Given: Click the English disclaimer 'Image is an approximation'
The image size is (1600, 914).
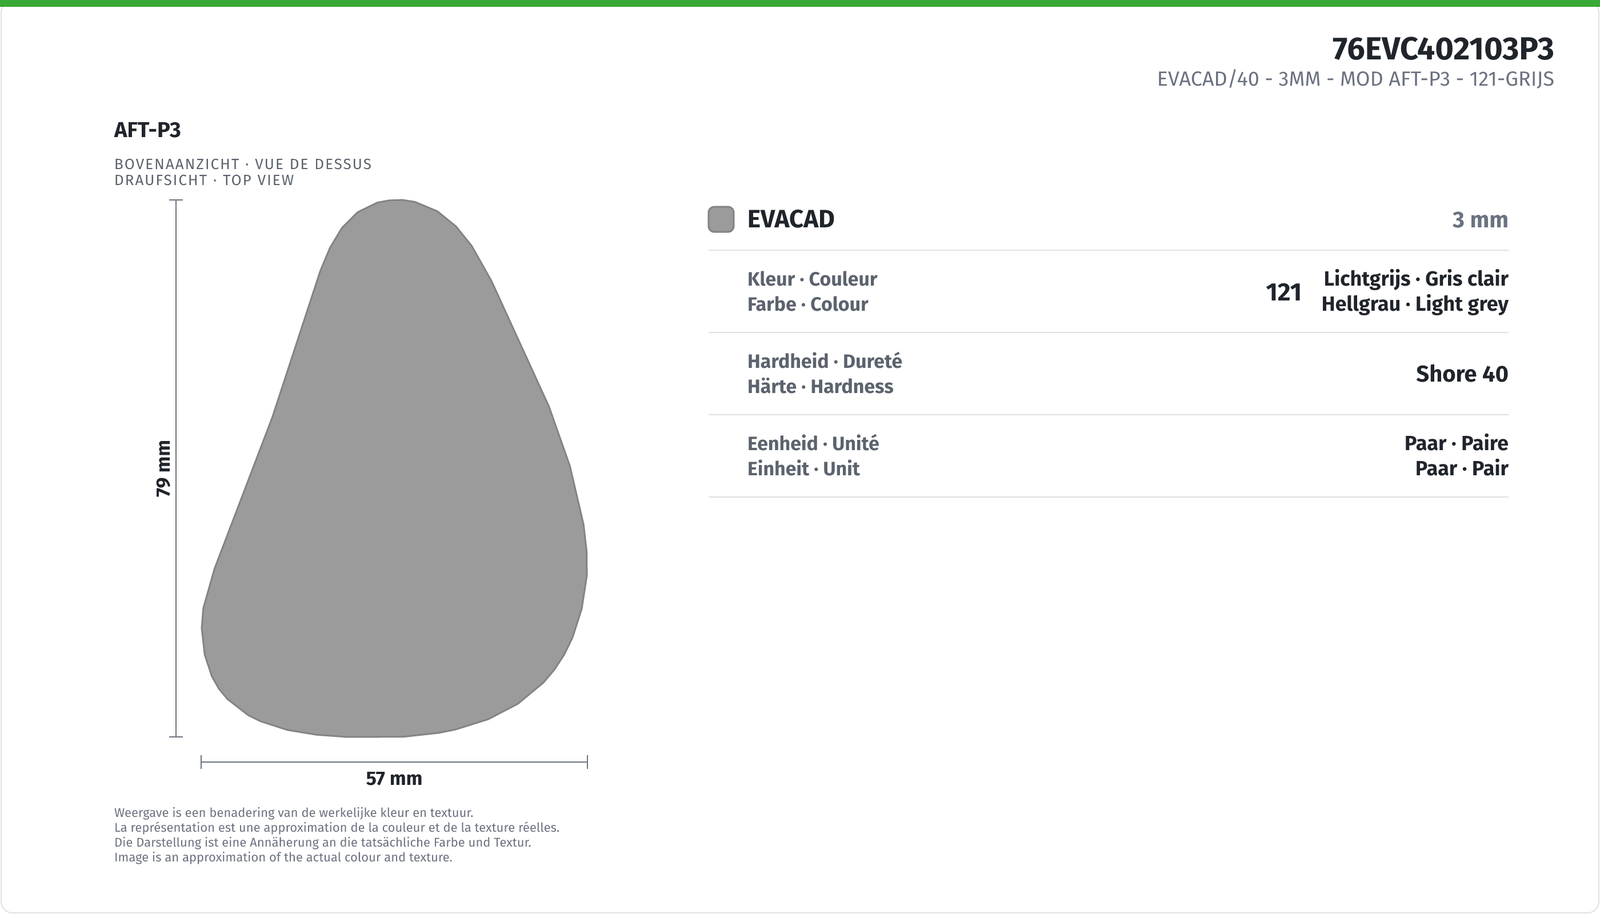Looking at the screenshot, I should coord(283,857).
